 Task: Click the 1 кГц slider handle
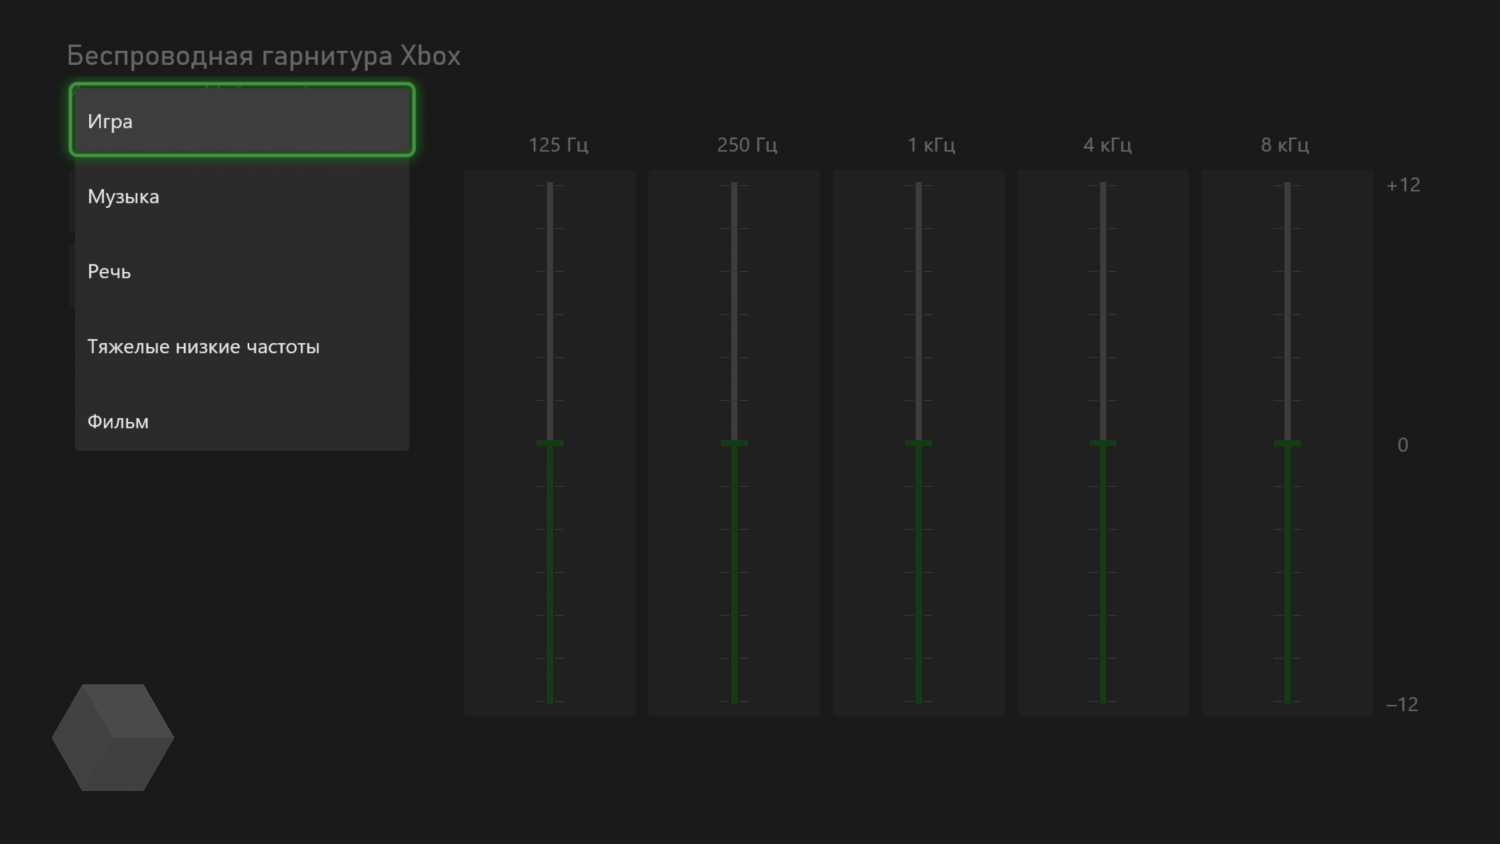tap(919, 443)
